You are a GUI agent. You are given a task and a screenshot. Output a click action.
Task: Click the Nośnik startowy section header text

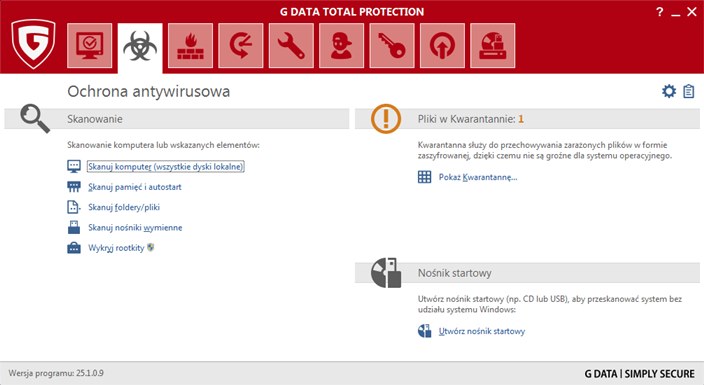(x=454, y=273)
